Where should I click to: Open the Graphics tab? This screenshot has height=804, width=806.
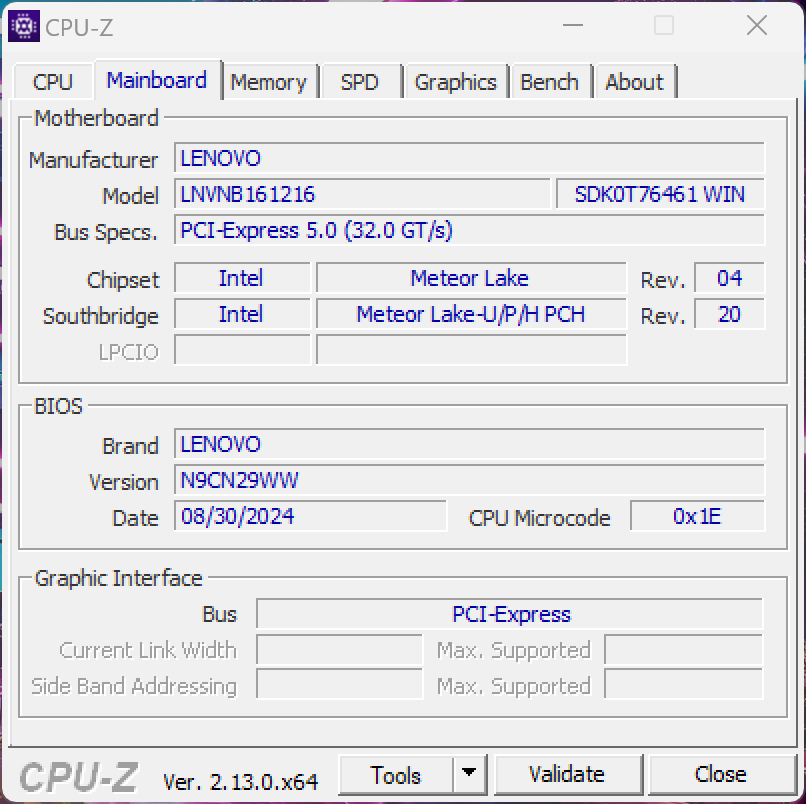pyautogui.click(x=456, y=82)
